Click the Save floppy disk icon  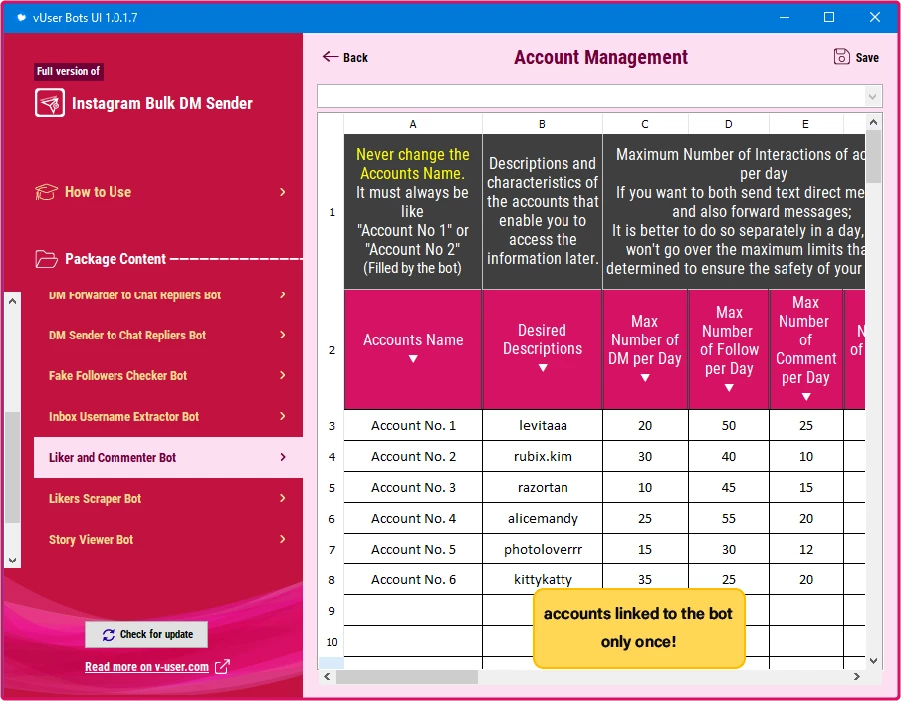tap(841, 57)
